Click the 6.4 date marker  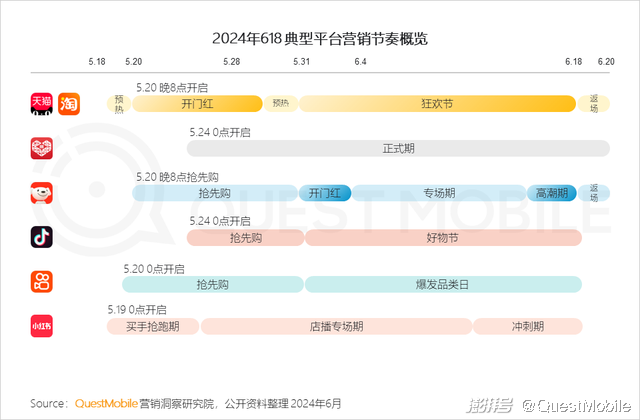[360, 62]
